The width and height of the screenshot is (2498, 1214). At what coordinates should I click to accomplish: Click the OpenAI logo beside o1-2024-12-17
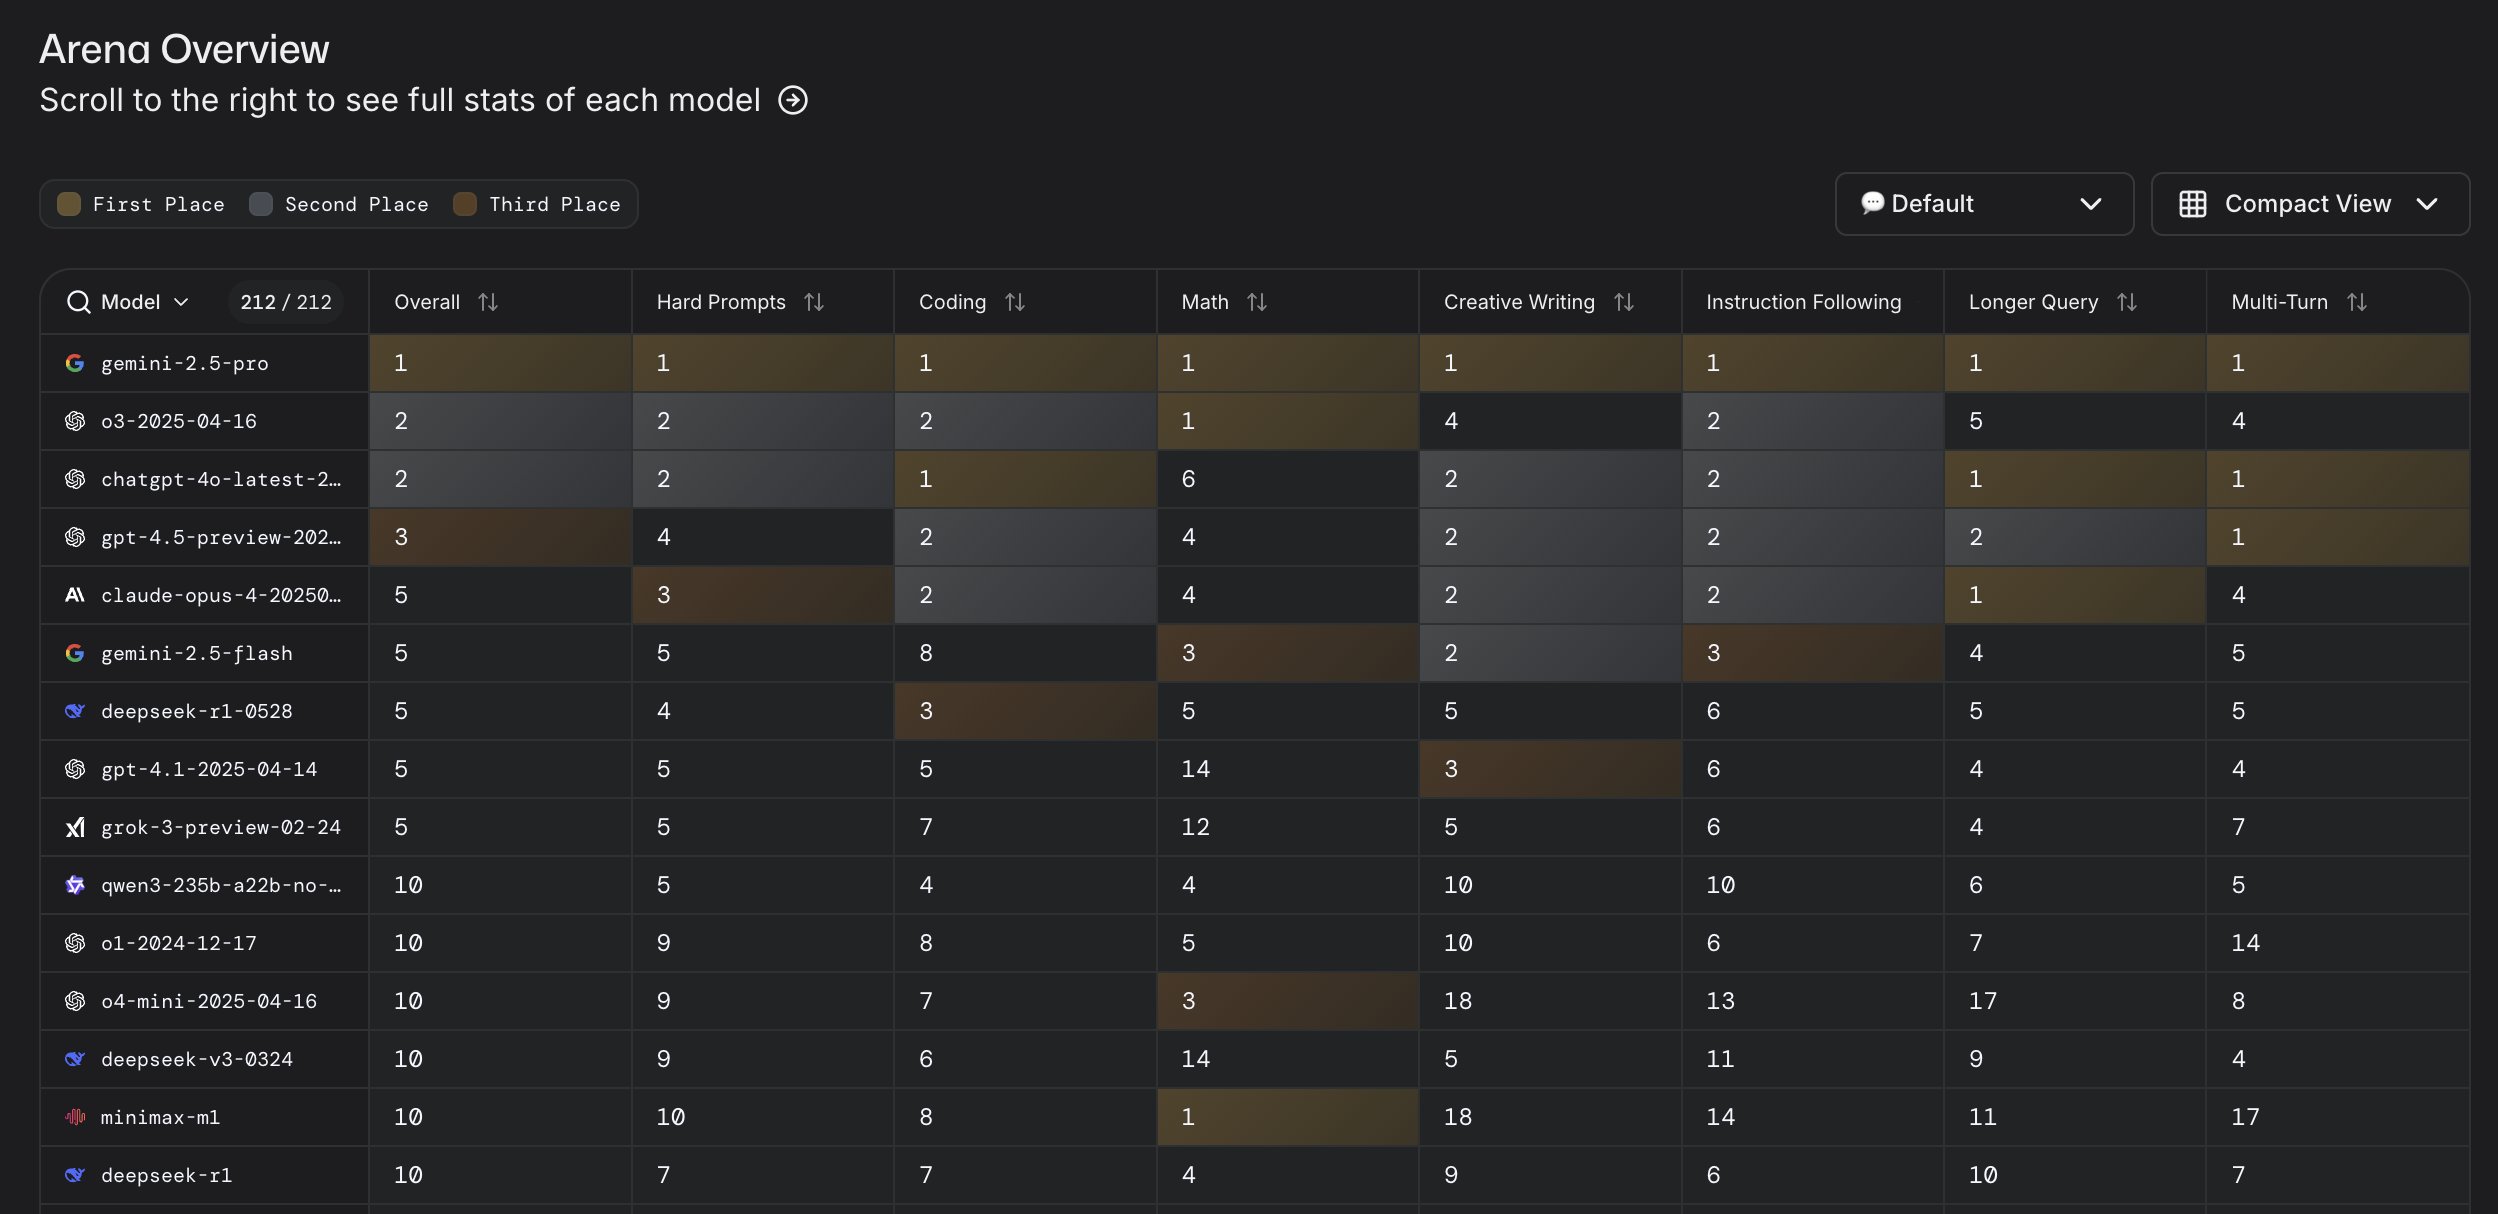click(x=75, y=943)
